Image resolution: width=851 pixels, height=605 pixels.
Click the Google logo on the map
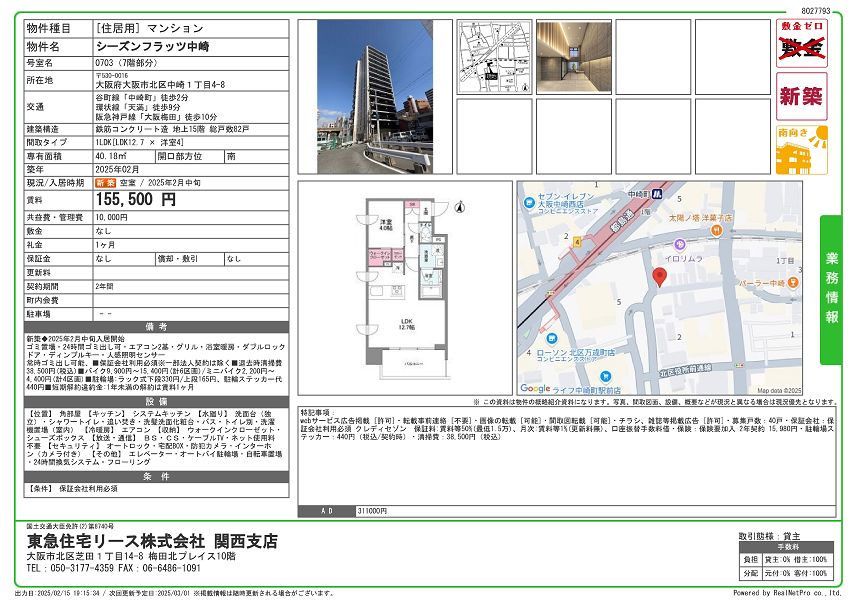535,388
